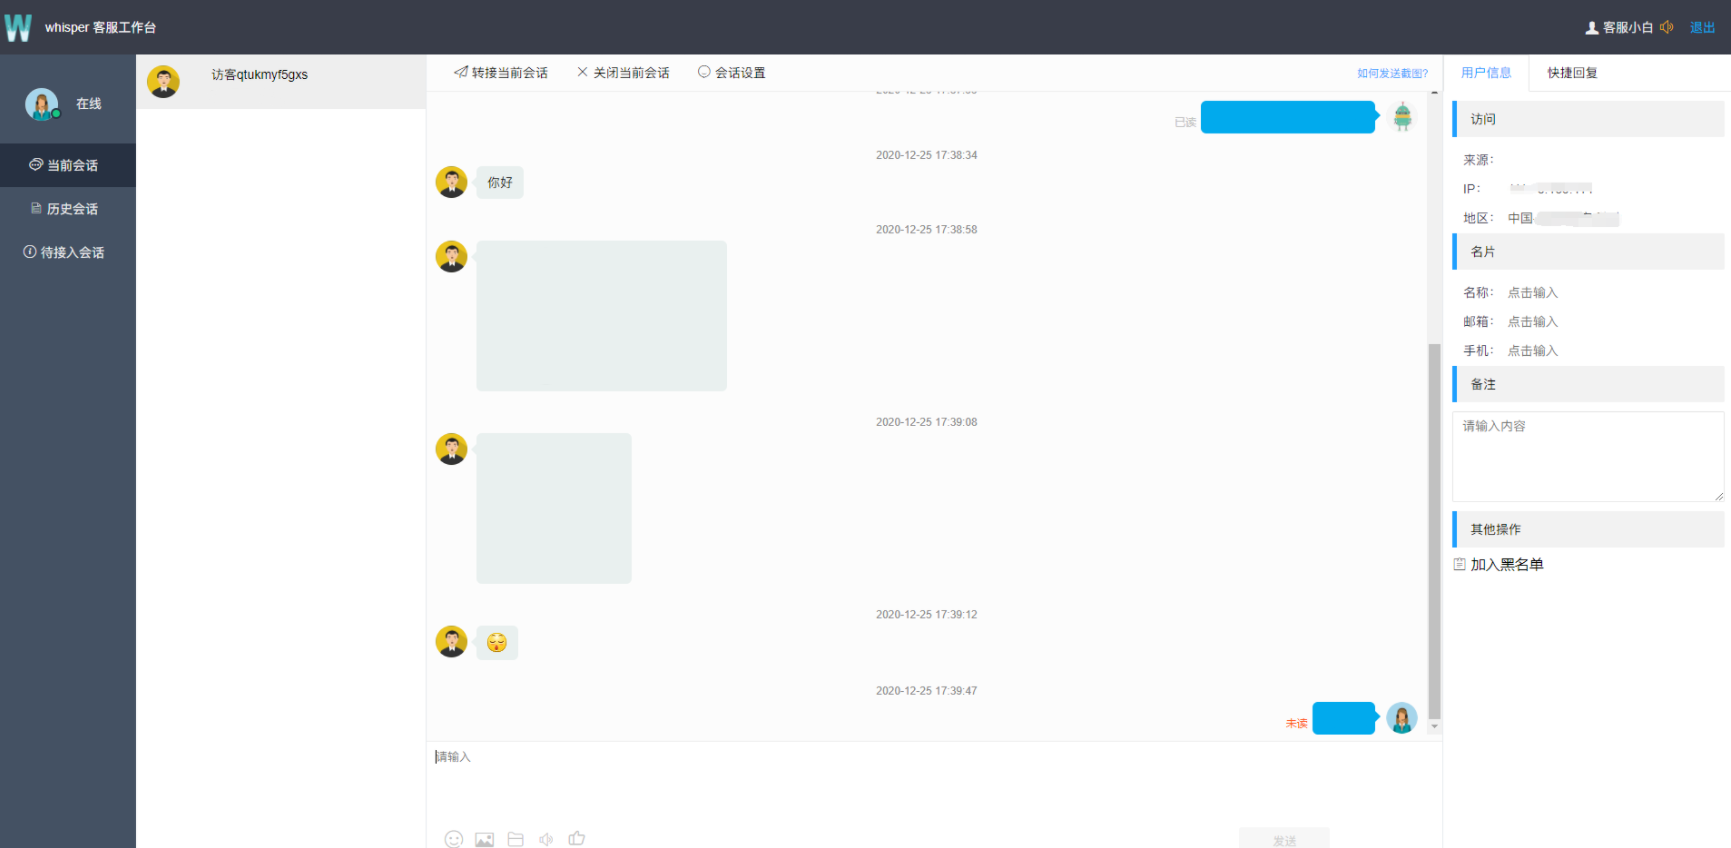
Task: Click the send file folder icon
Action: point(515,839)
